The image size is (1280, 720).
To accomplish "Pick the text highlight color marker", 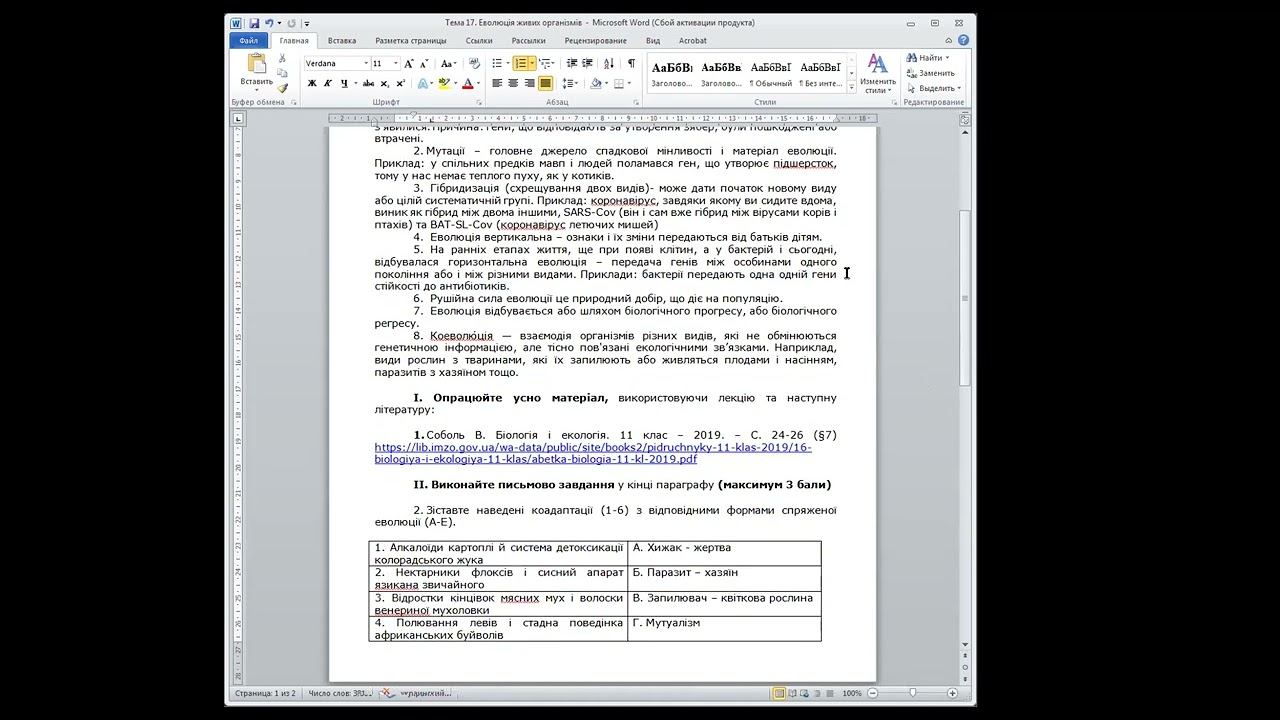I will (x=444, y=83).
